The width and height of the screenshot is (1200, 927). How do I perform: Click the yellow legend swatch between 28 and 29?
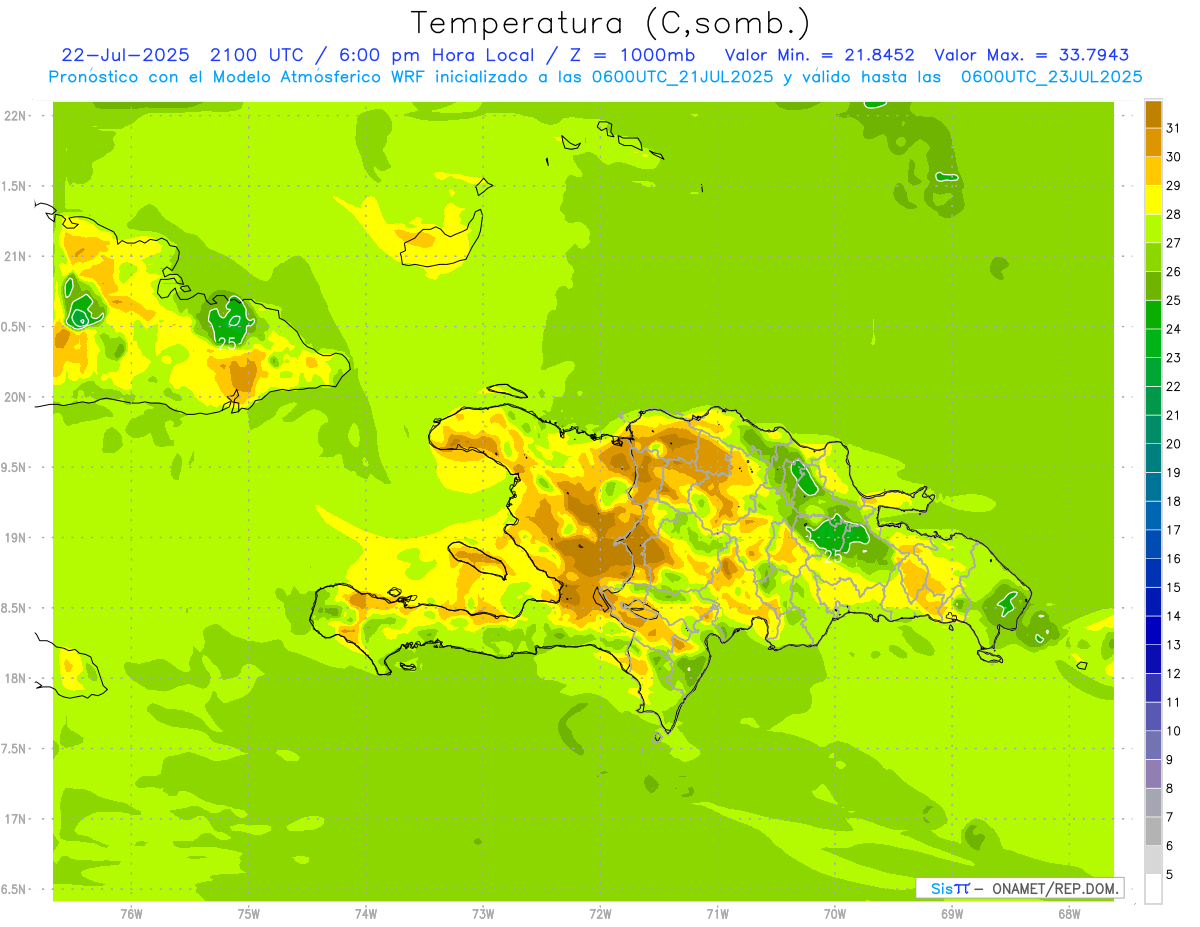1153,200
